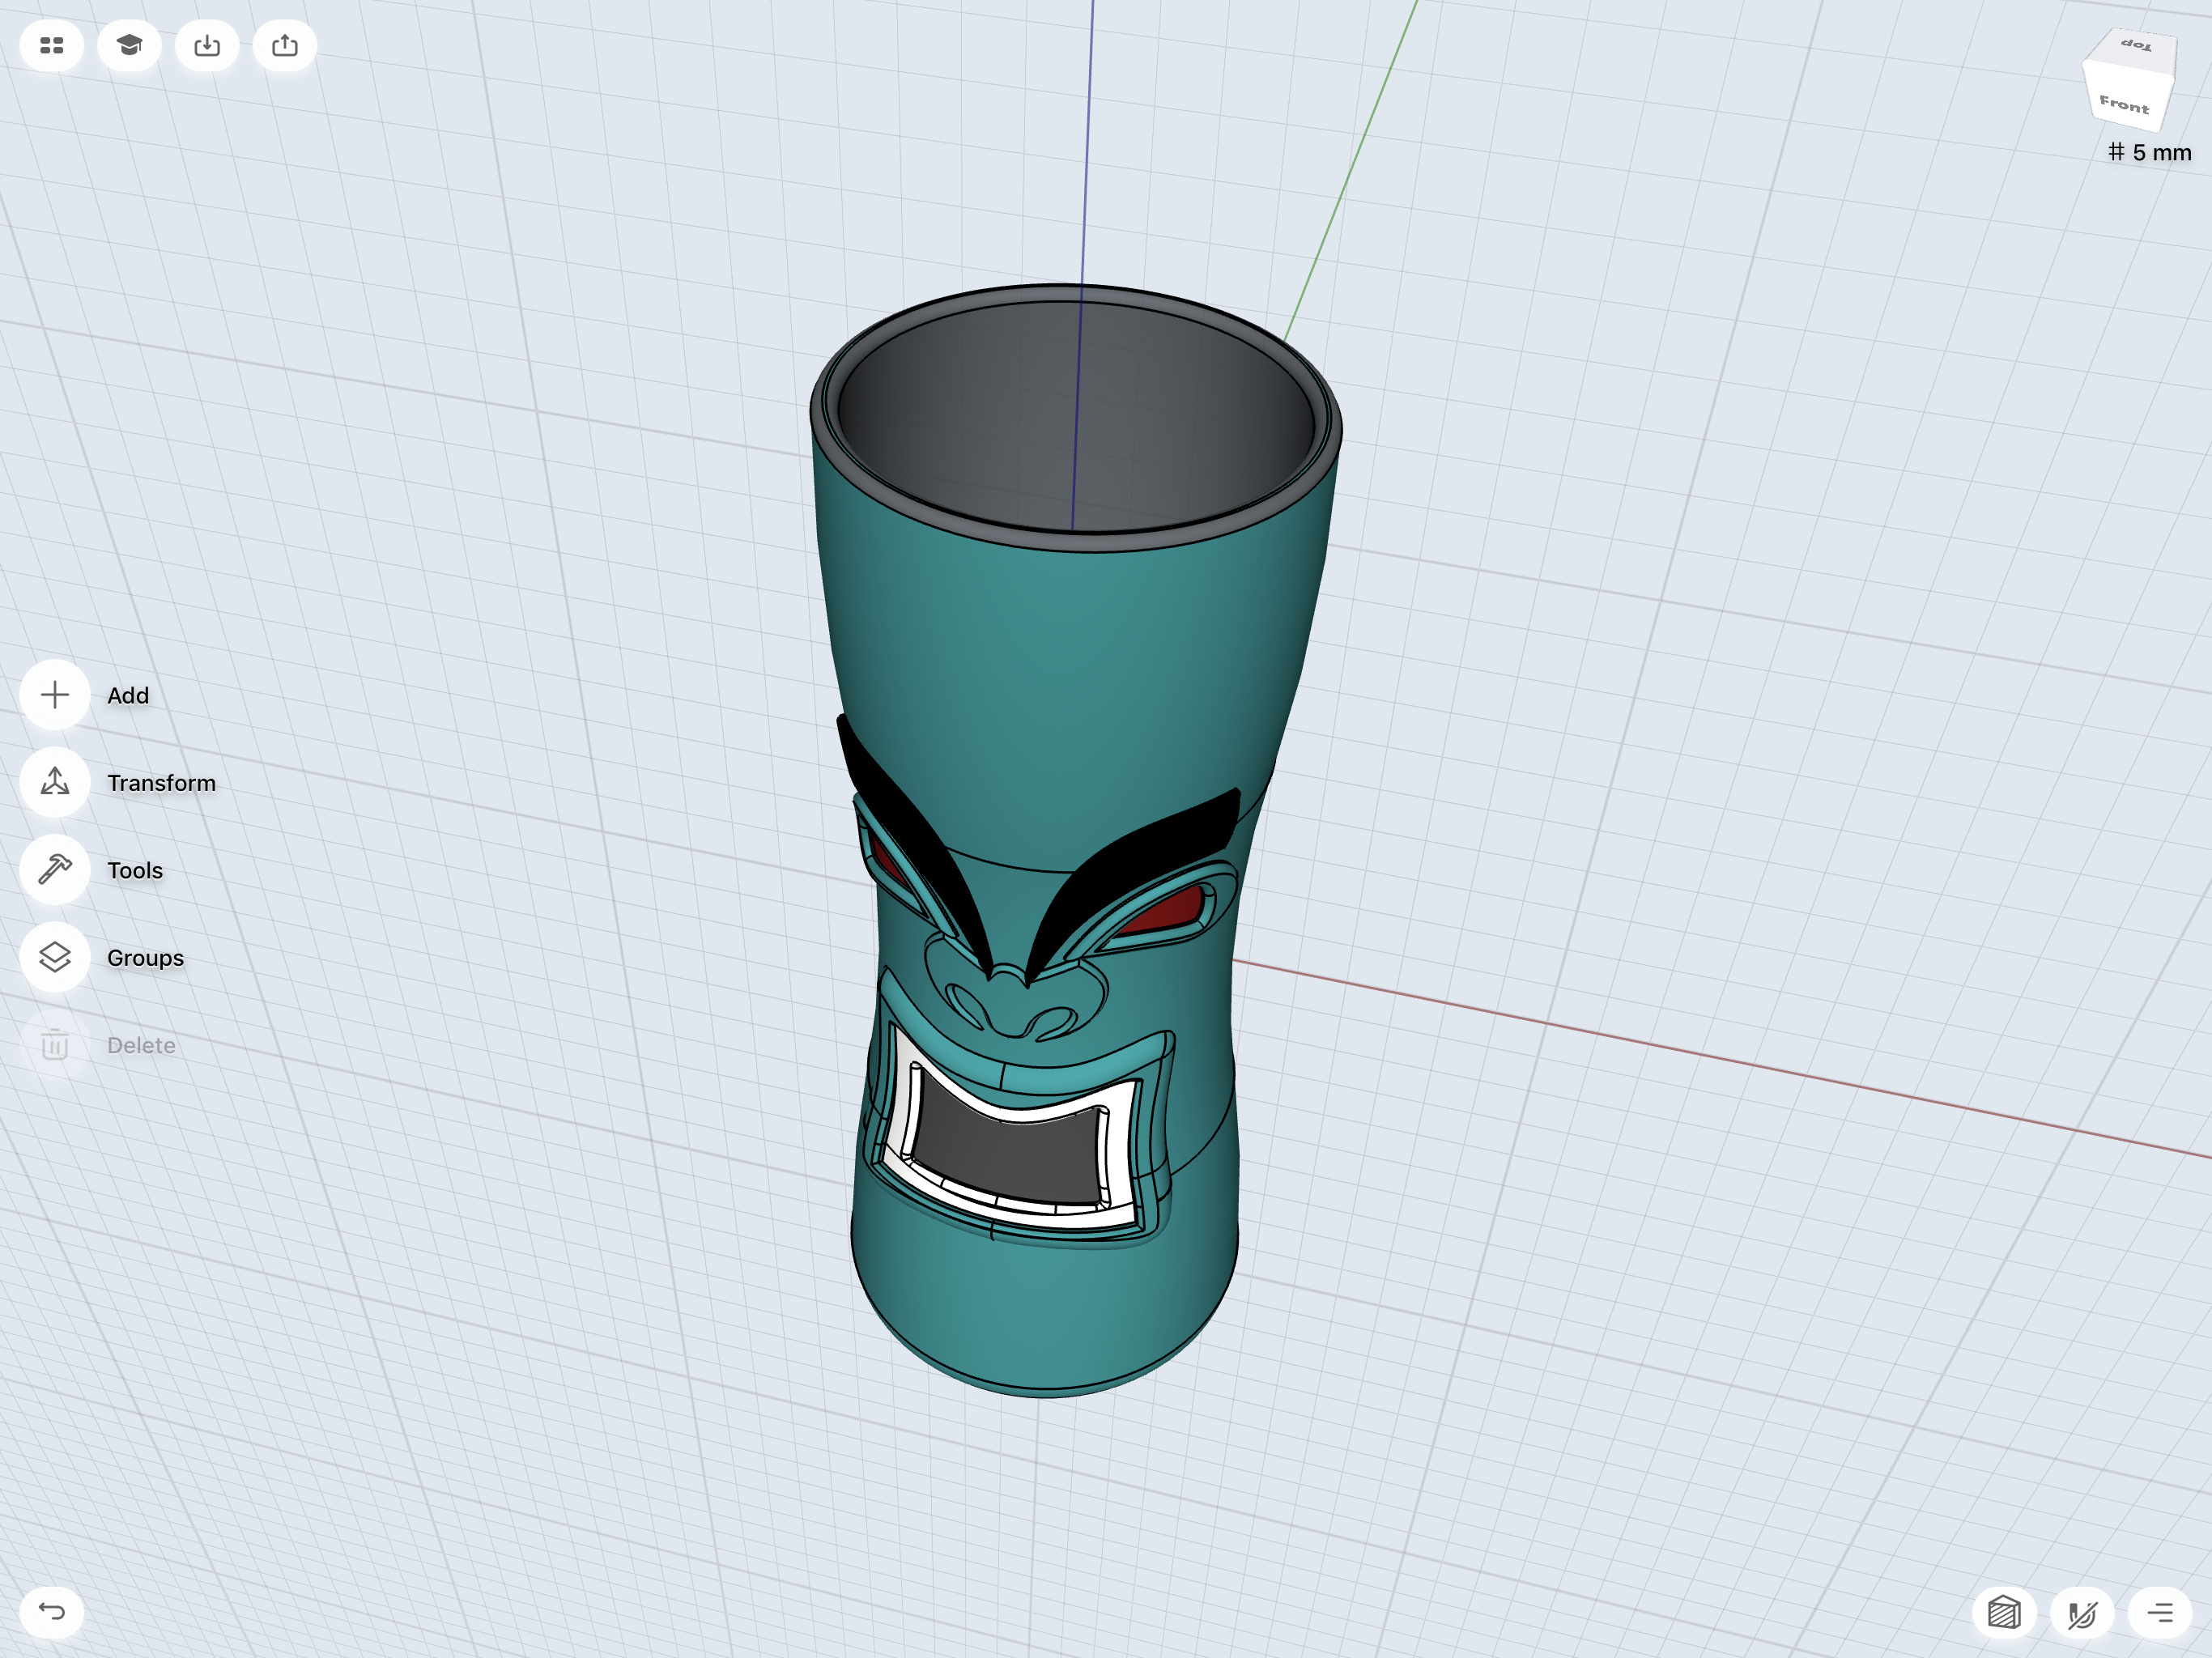Open the designs gallery grid icon
This screenshot has height=1658, width=2212.
pos(52,46)
